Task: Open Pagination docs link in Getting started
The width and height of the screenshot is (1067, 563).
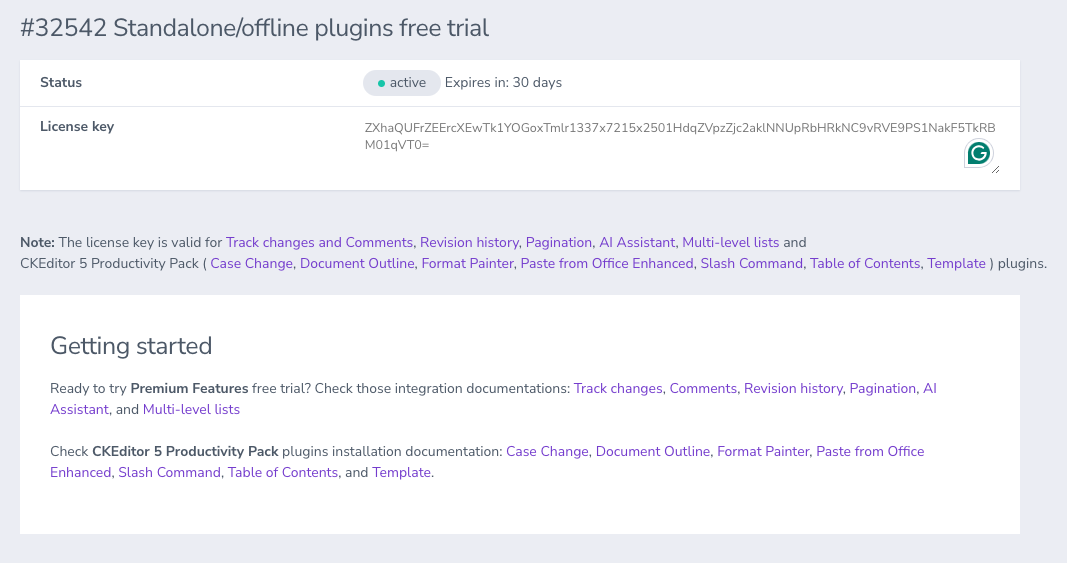Action: (883, 389)
